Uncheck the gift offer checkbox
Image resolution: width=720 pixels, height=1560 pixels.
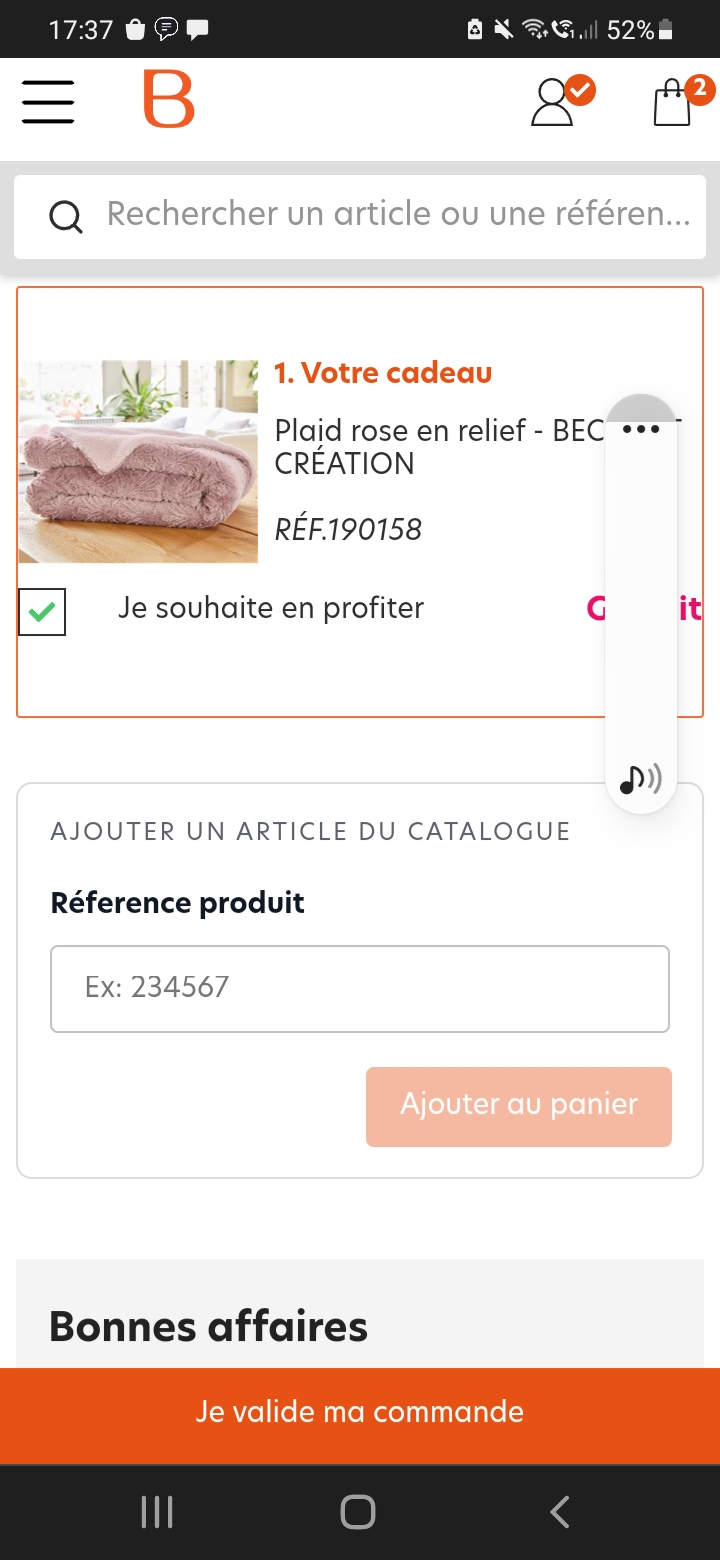click(42, 612)
